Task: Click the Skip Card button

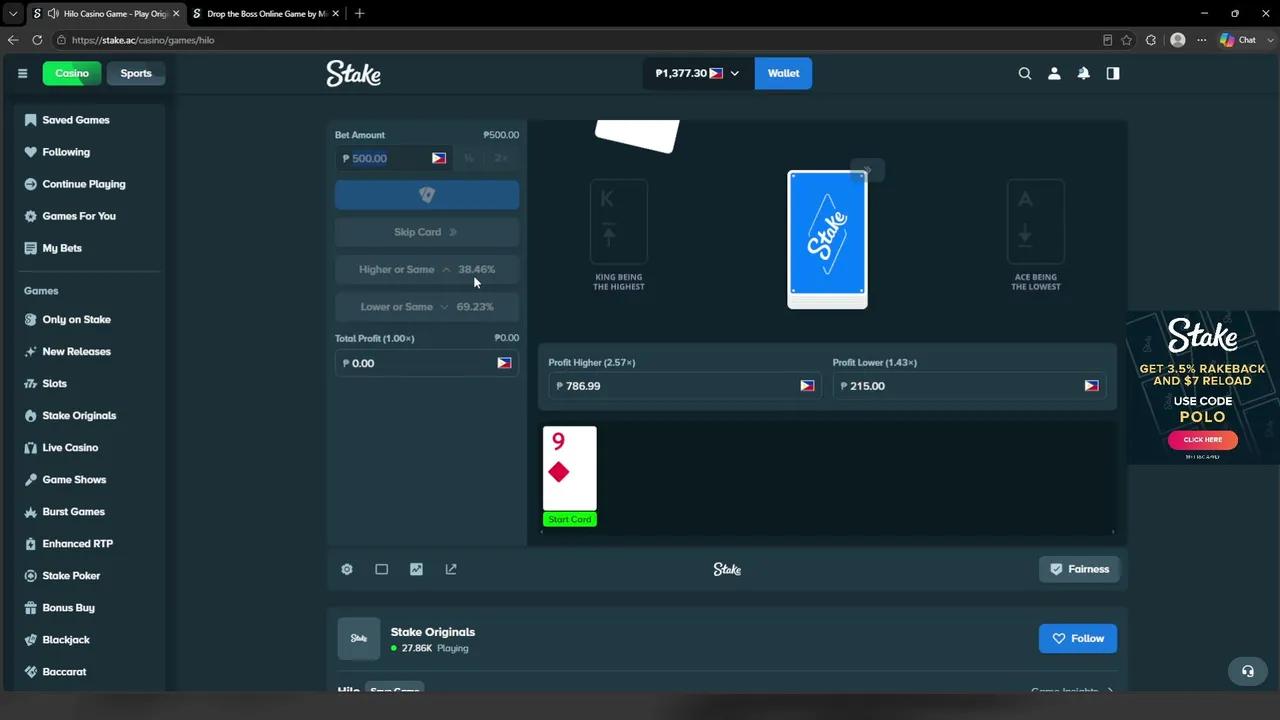Action: coord(427,232)
